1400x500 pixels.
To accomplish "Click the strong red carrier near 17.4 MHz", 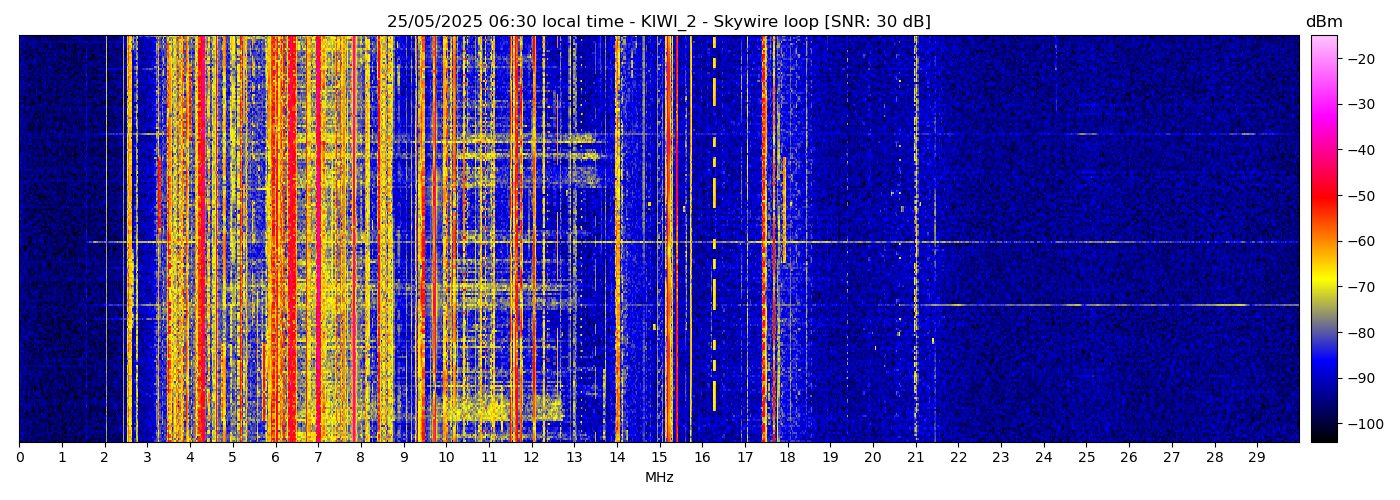I will pos(764,238).
